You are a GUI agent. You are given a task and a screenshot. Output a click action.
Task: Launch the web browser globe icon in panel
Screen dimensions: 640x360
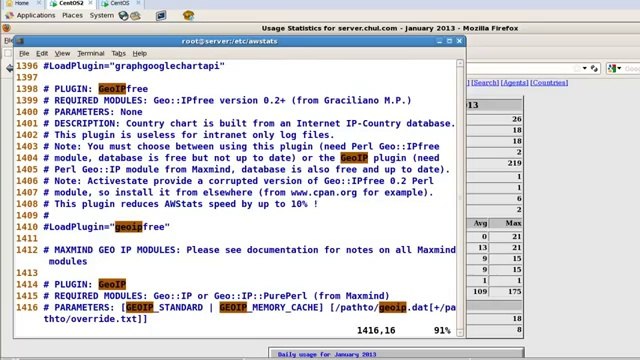point(123,16)
